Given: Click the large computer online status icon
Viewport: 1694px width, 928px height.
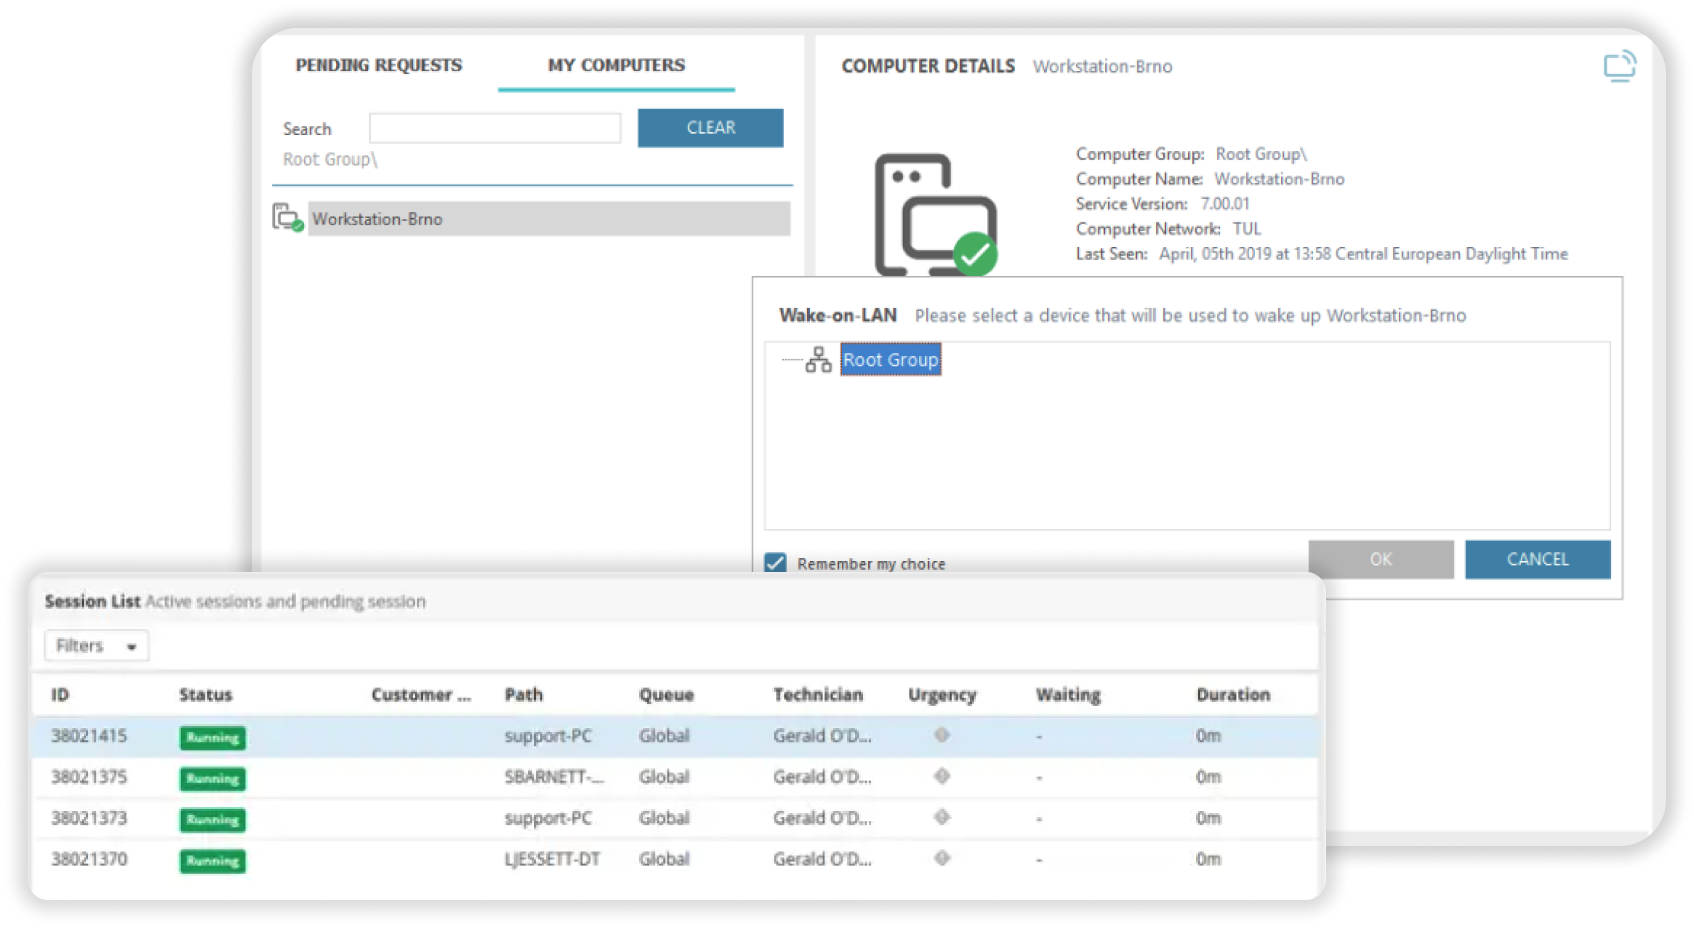Looking at the screenshot, I should [x=936, y=215].
